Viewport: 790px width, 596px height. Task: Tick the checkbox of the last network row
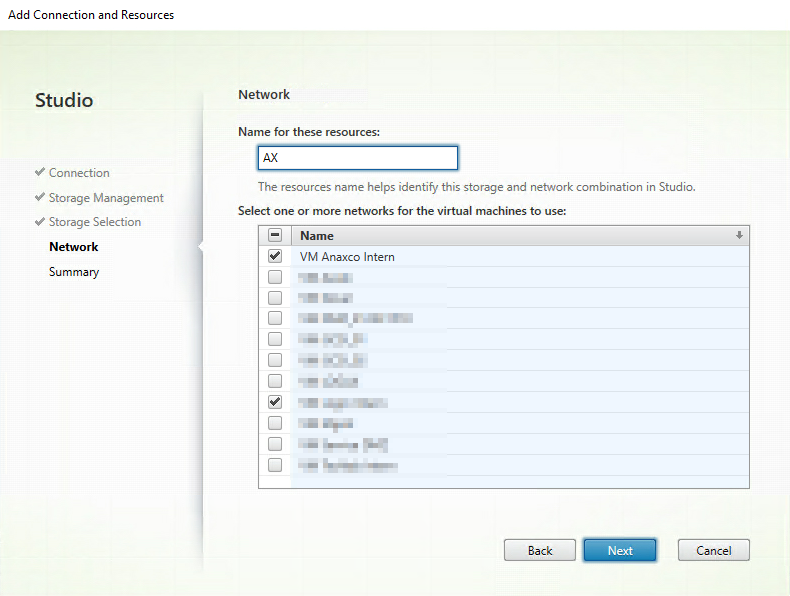(275, 465)
